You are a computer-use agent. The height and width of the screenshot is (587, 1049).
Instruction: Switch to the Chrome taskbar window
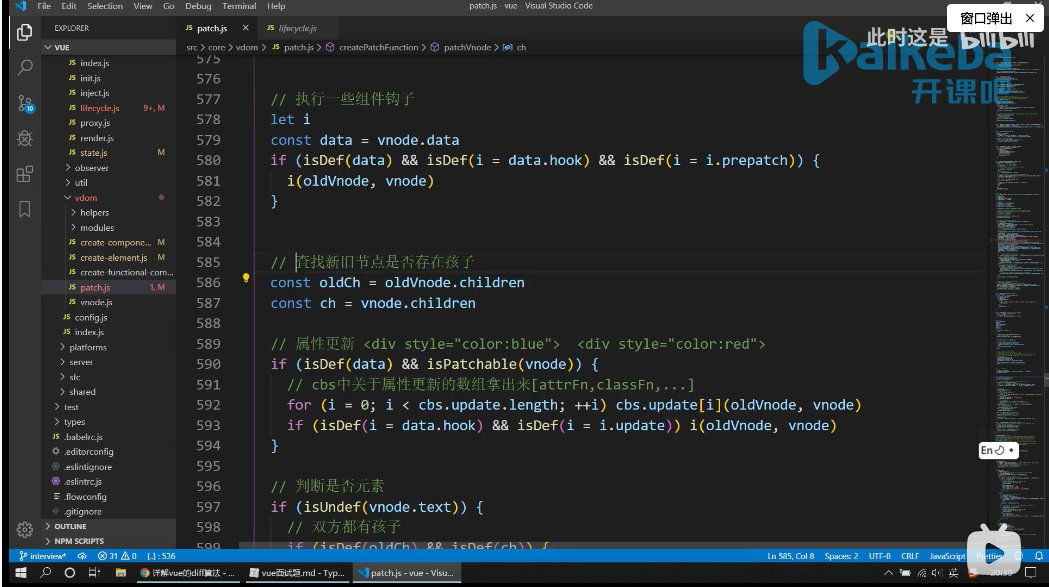click(x=187, y=573)
